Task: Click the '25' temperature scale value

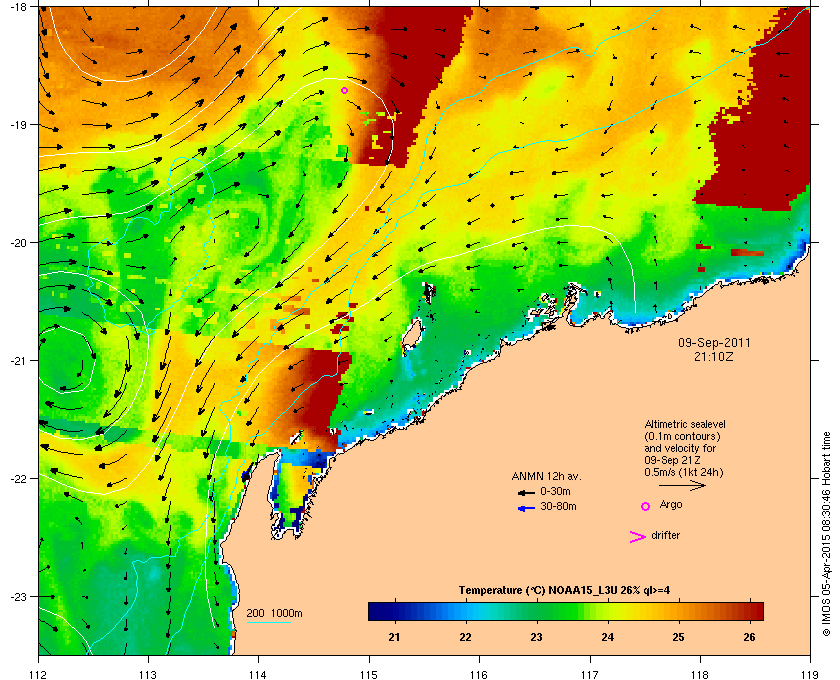Action: pyautogui.click(x=678, y=637)
